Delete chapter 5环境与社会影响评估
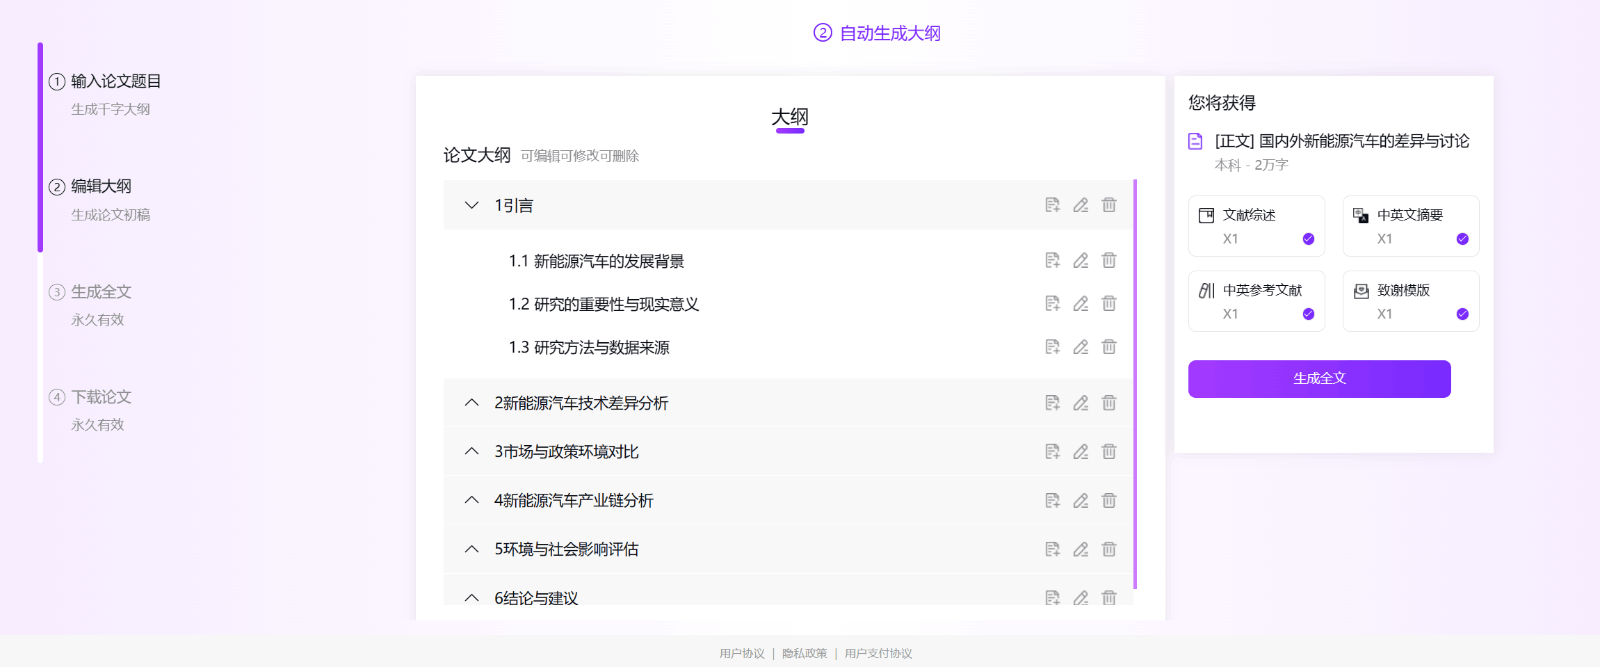Image resolution: width=1600 pixels, height=667 pixels. (1109, 549)
